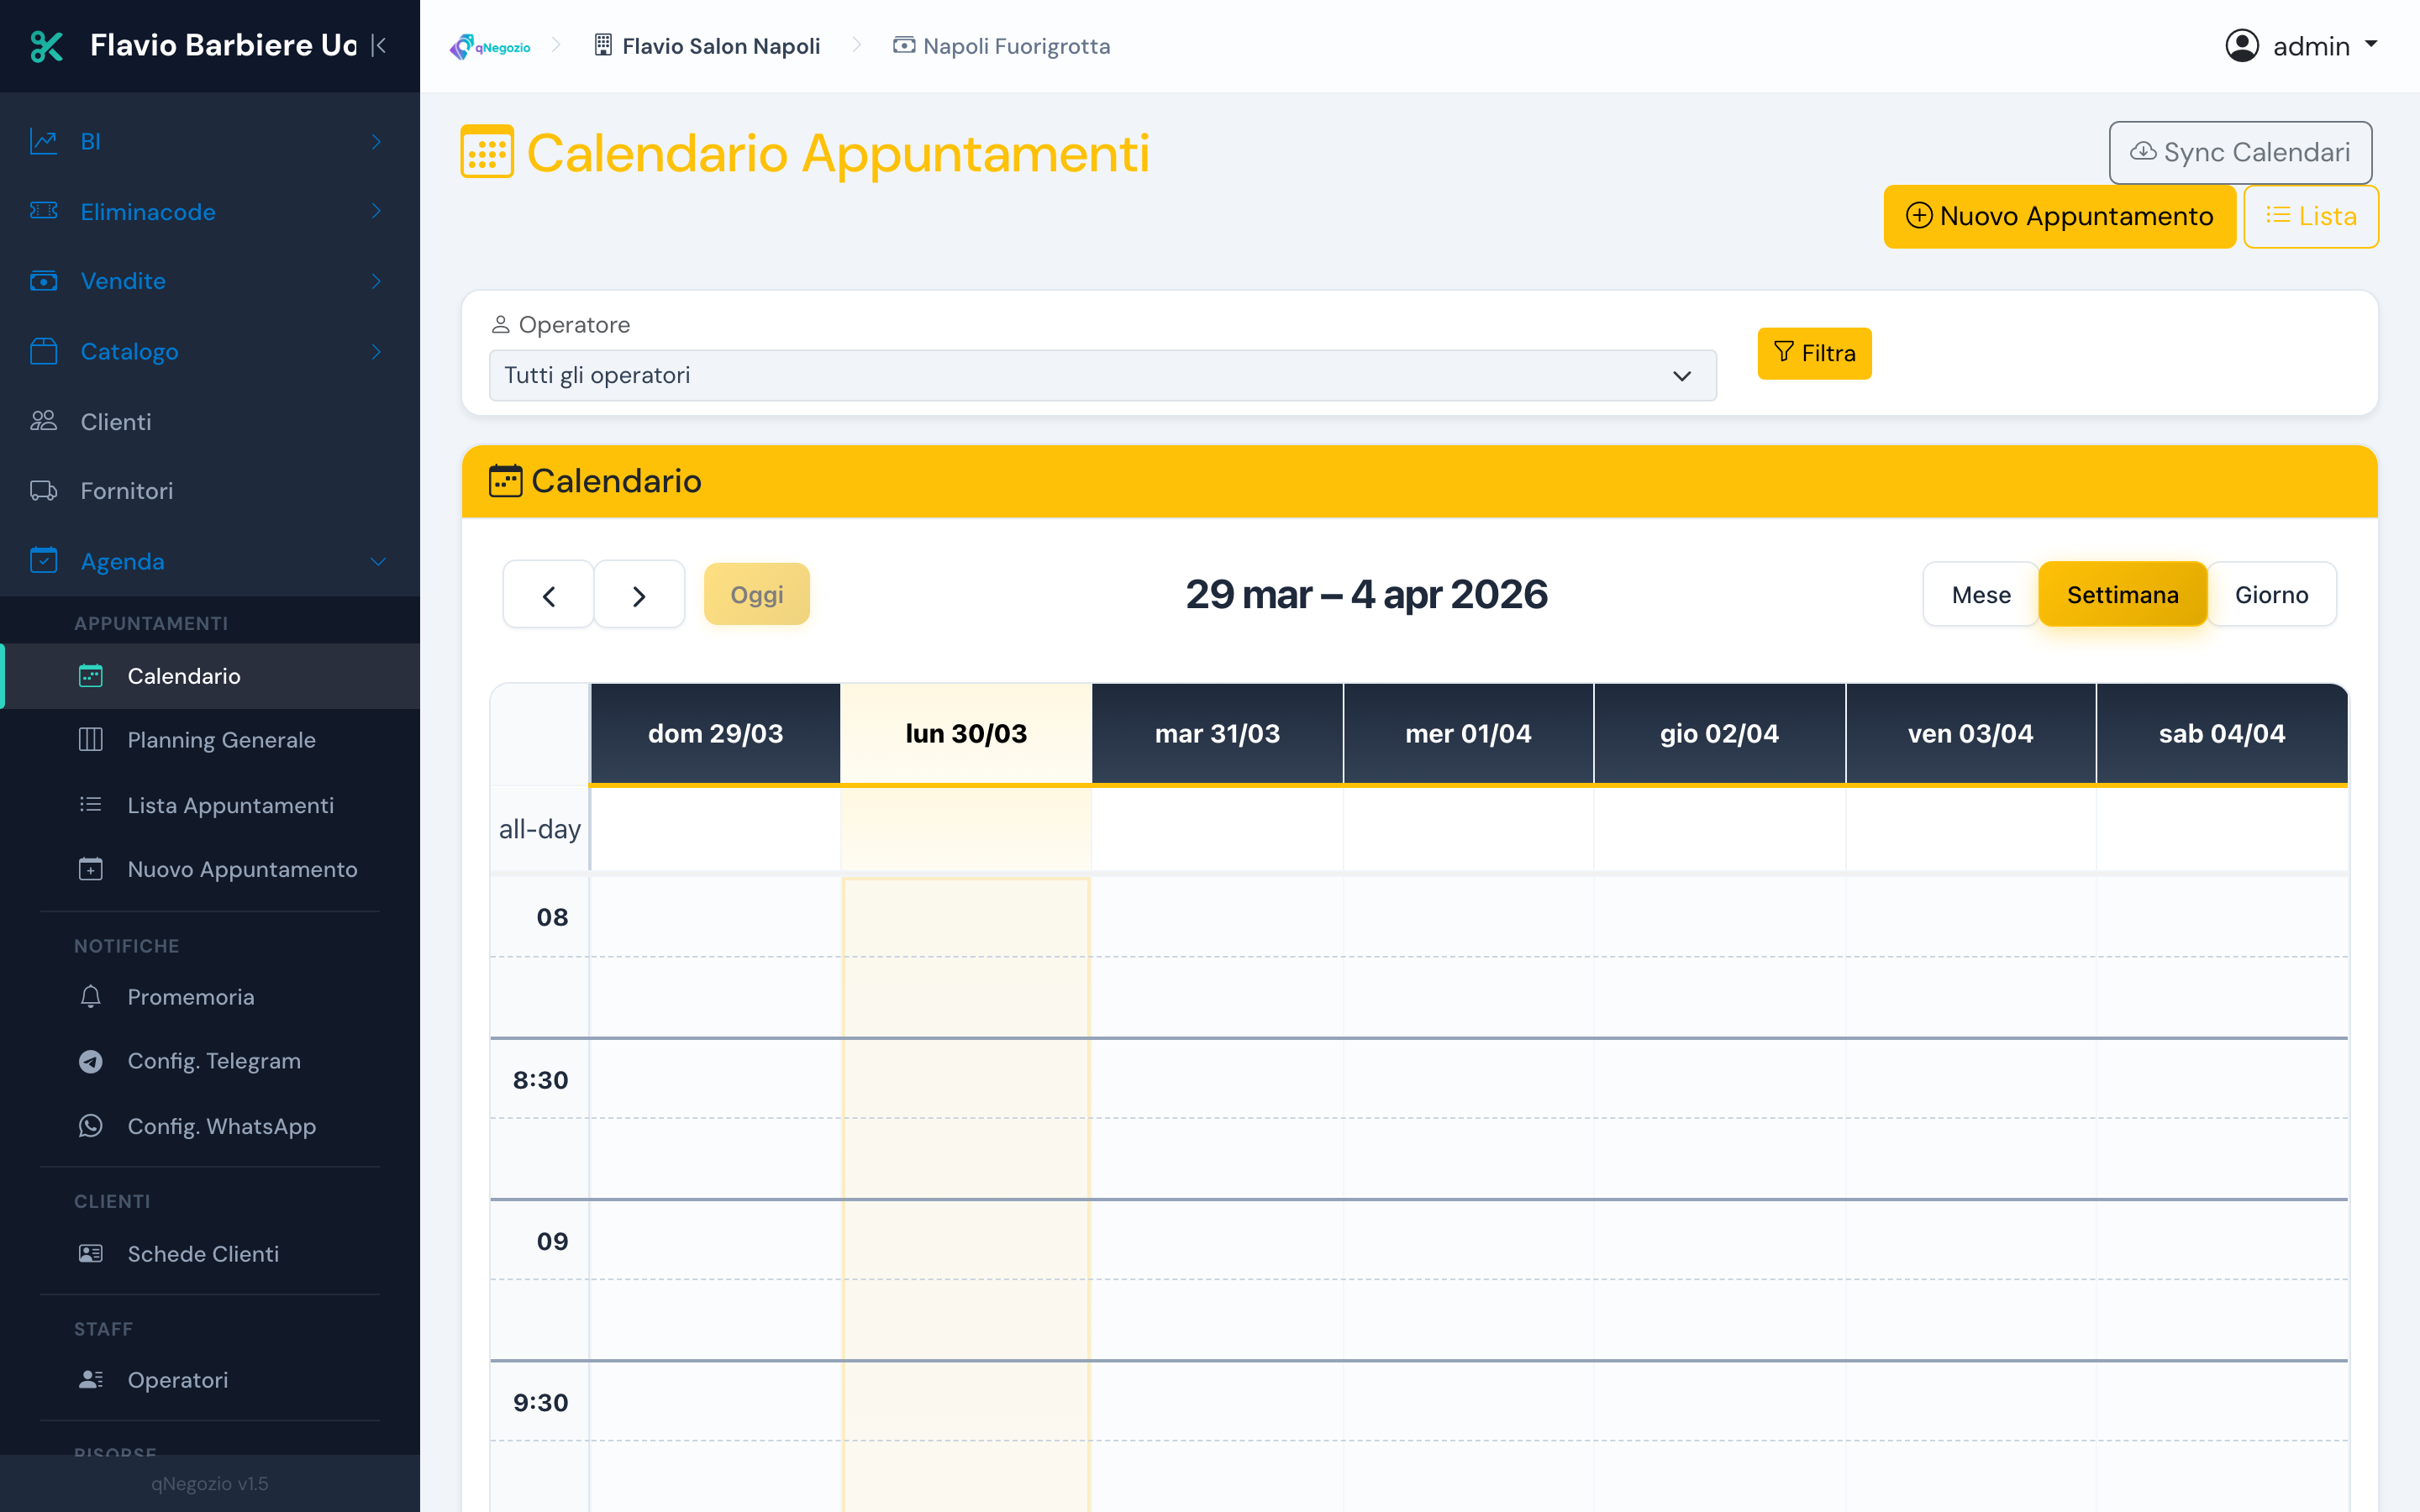Click the Flavio Salon Napoli breadcrumb

(x=707, y=46)
